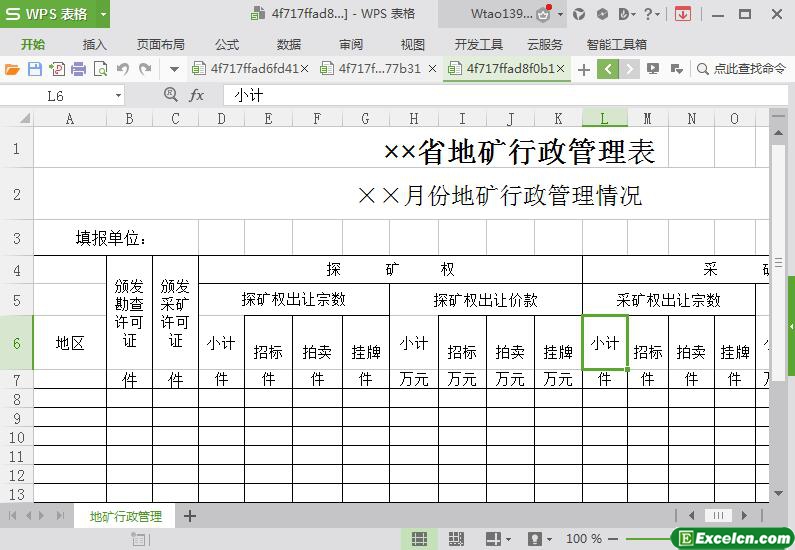Jump to the last sheet navigation arrow
795x550 pixels.
[x=60, y=516]
